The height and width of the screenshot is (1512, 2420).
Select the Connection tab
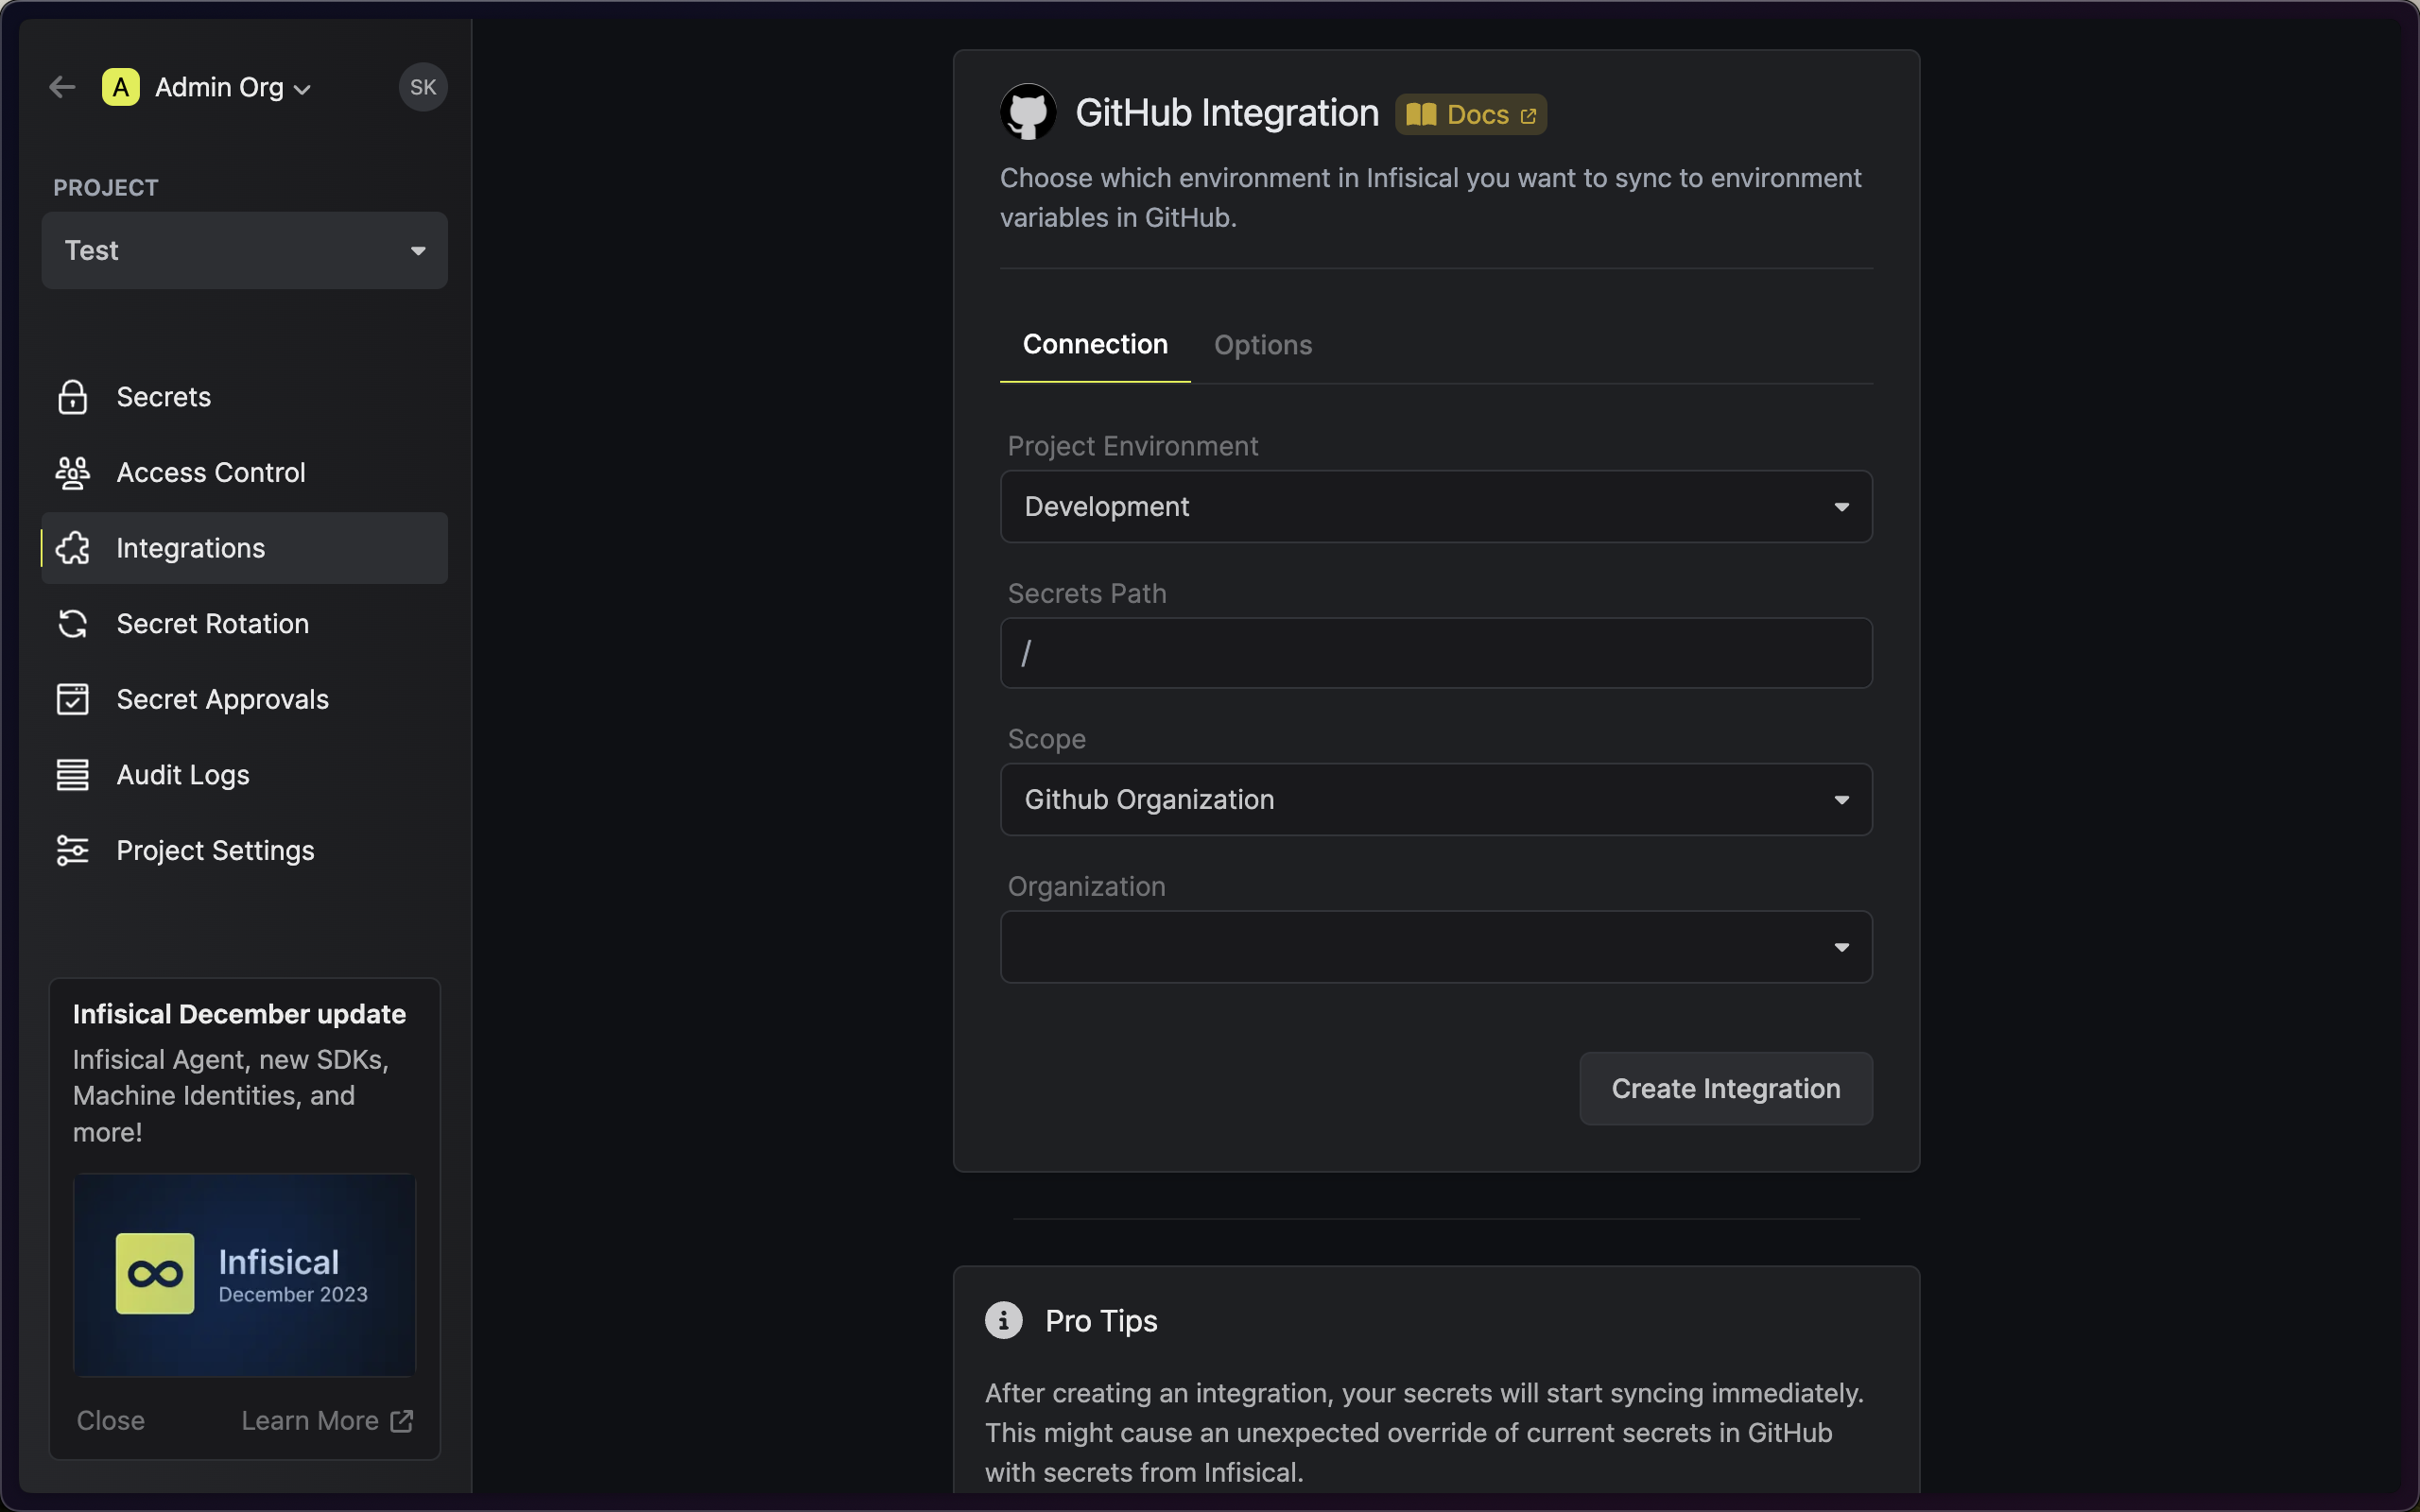point(1095,345)
